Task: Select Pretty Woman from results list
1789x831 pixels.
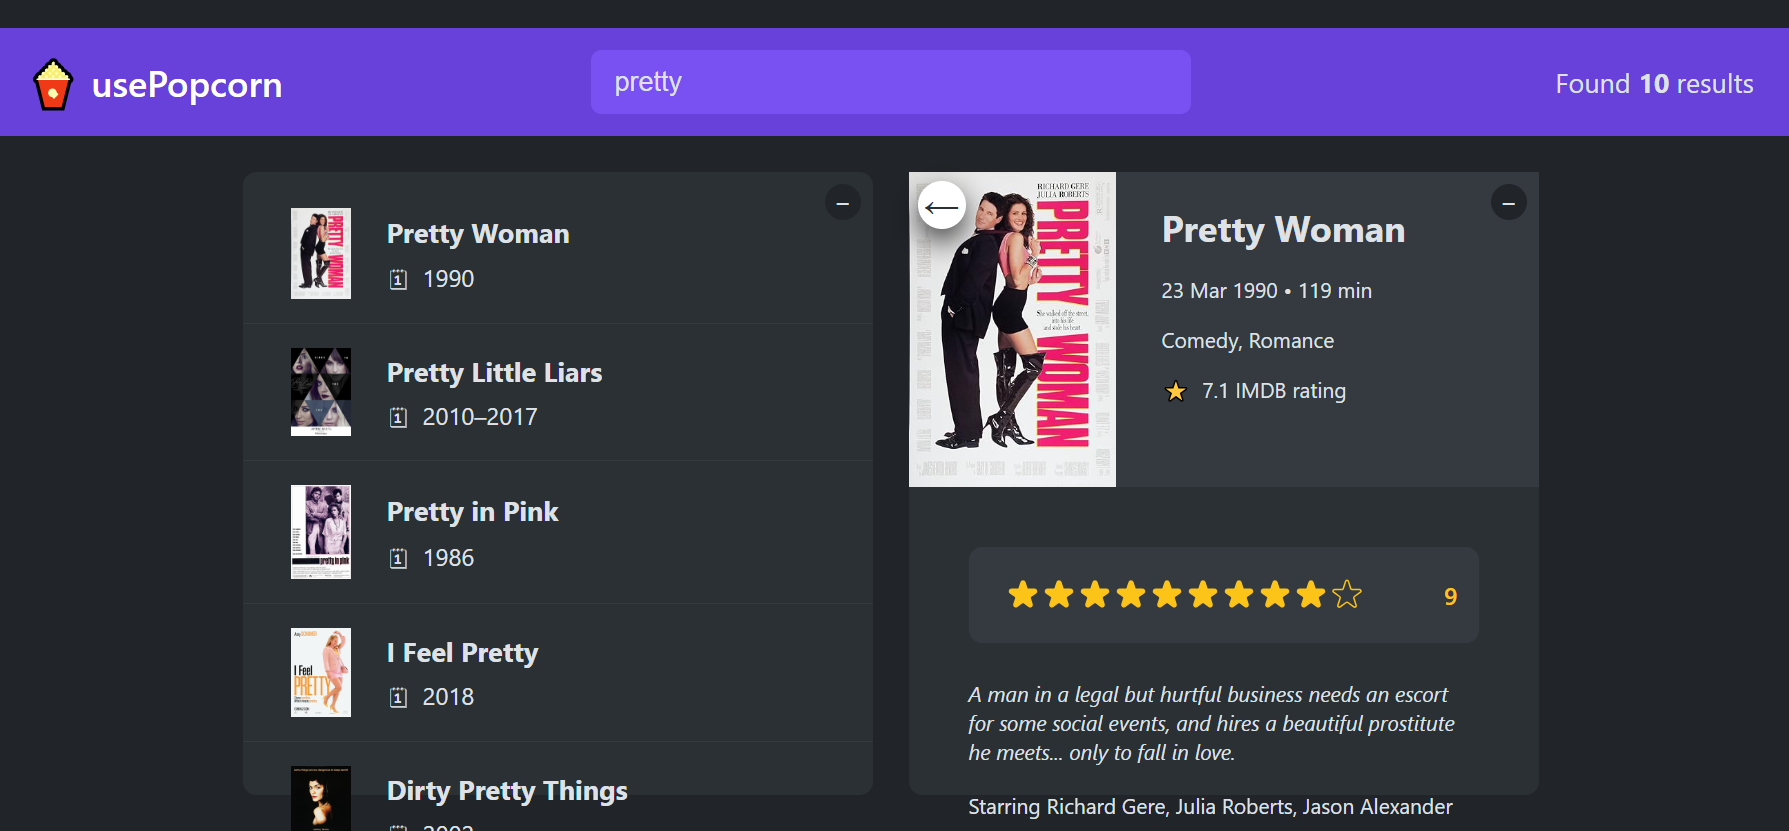Action: [477, 234]
